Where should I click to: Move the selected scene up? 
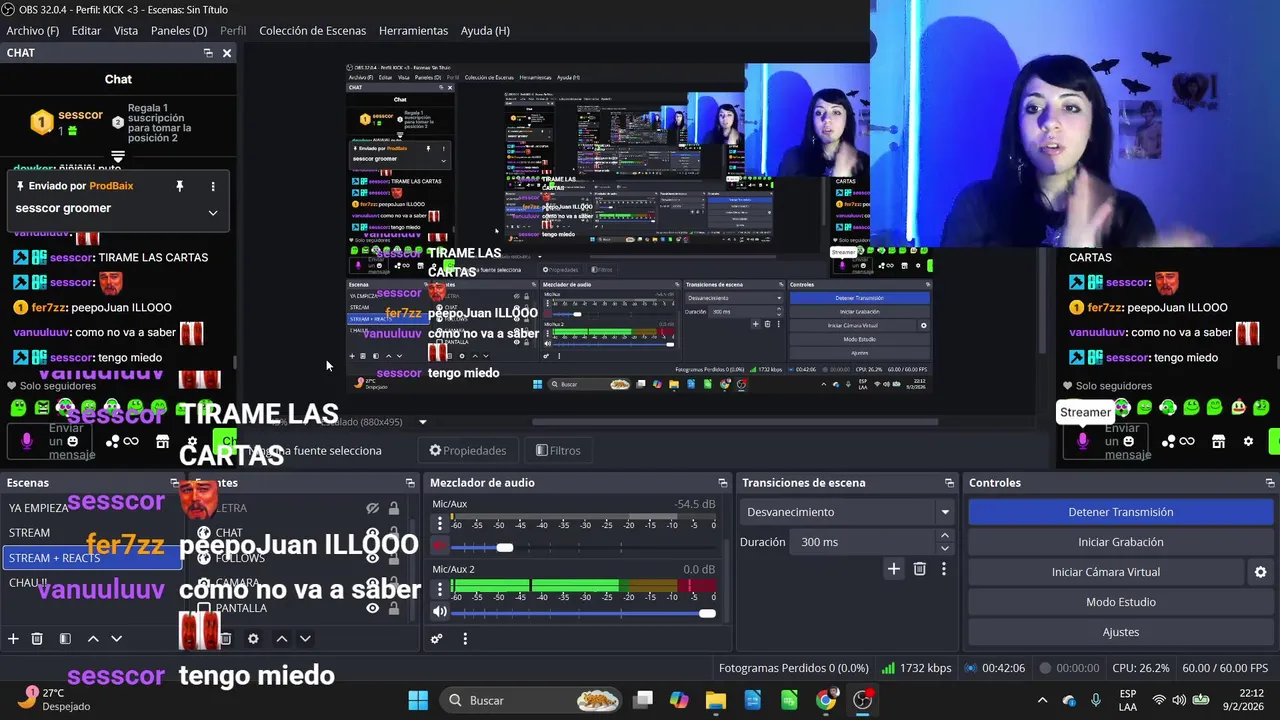pyautogui.click(x=93, y=639)
